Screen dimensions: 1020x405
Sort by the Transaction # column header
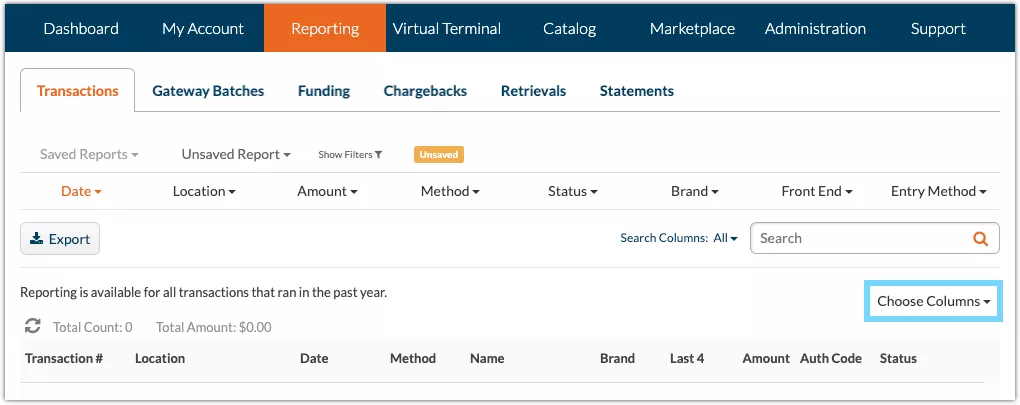pos(64,358)
